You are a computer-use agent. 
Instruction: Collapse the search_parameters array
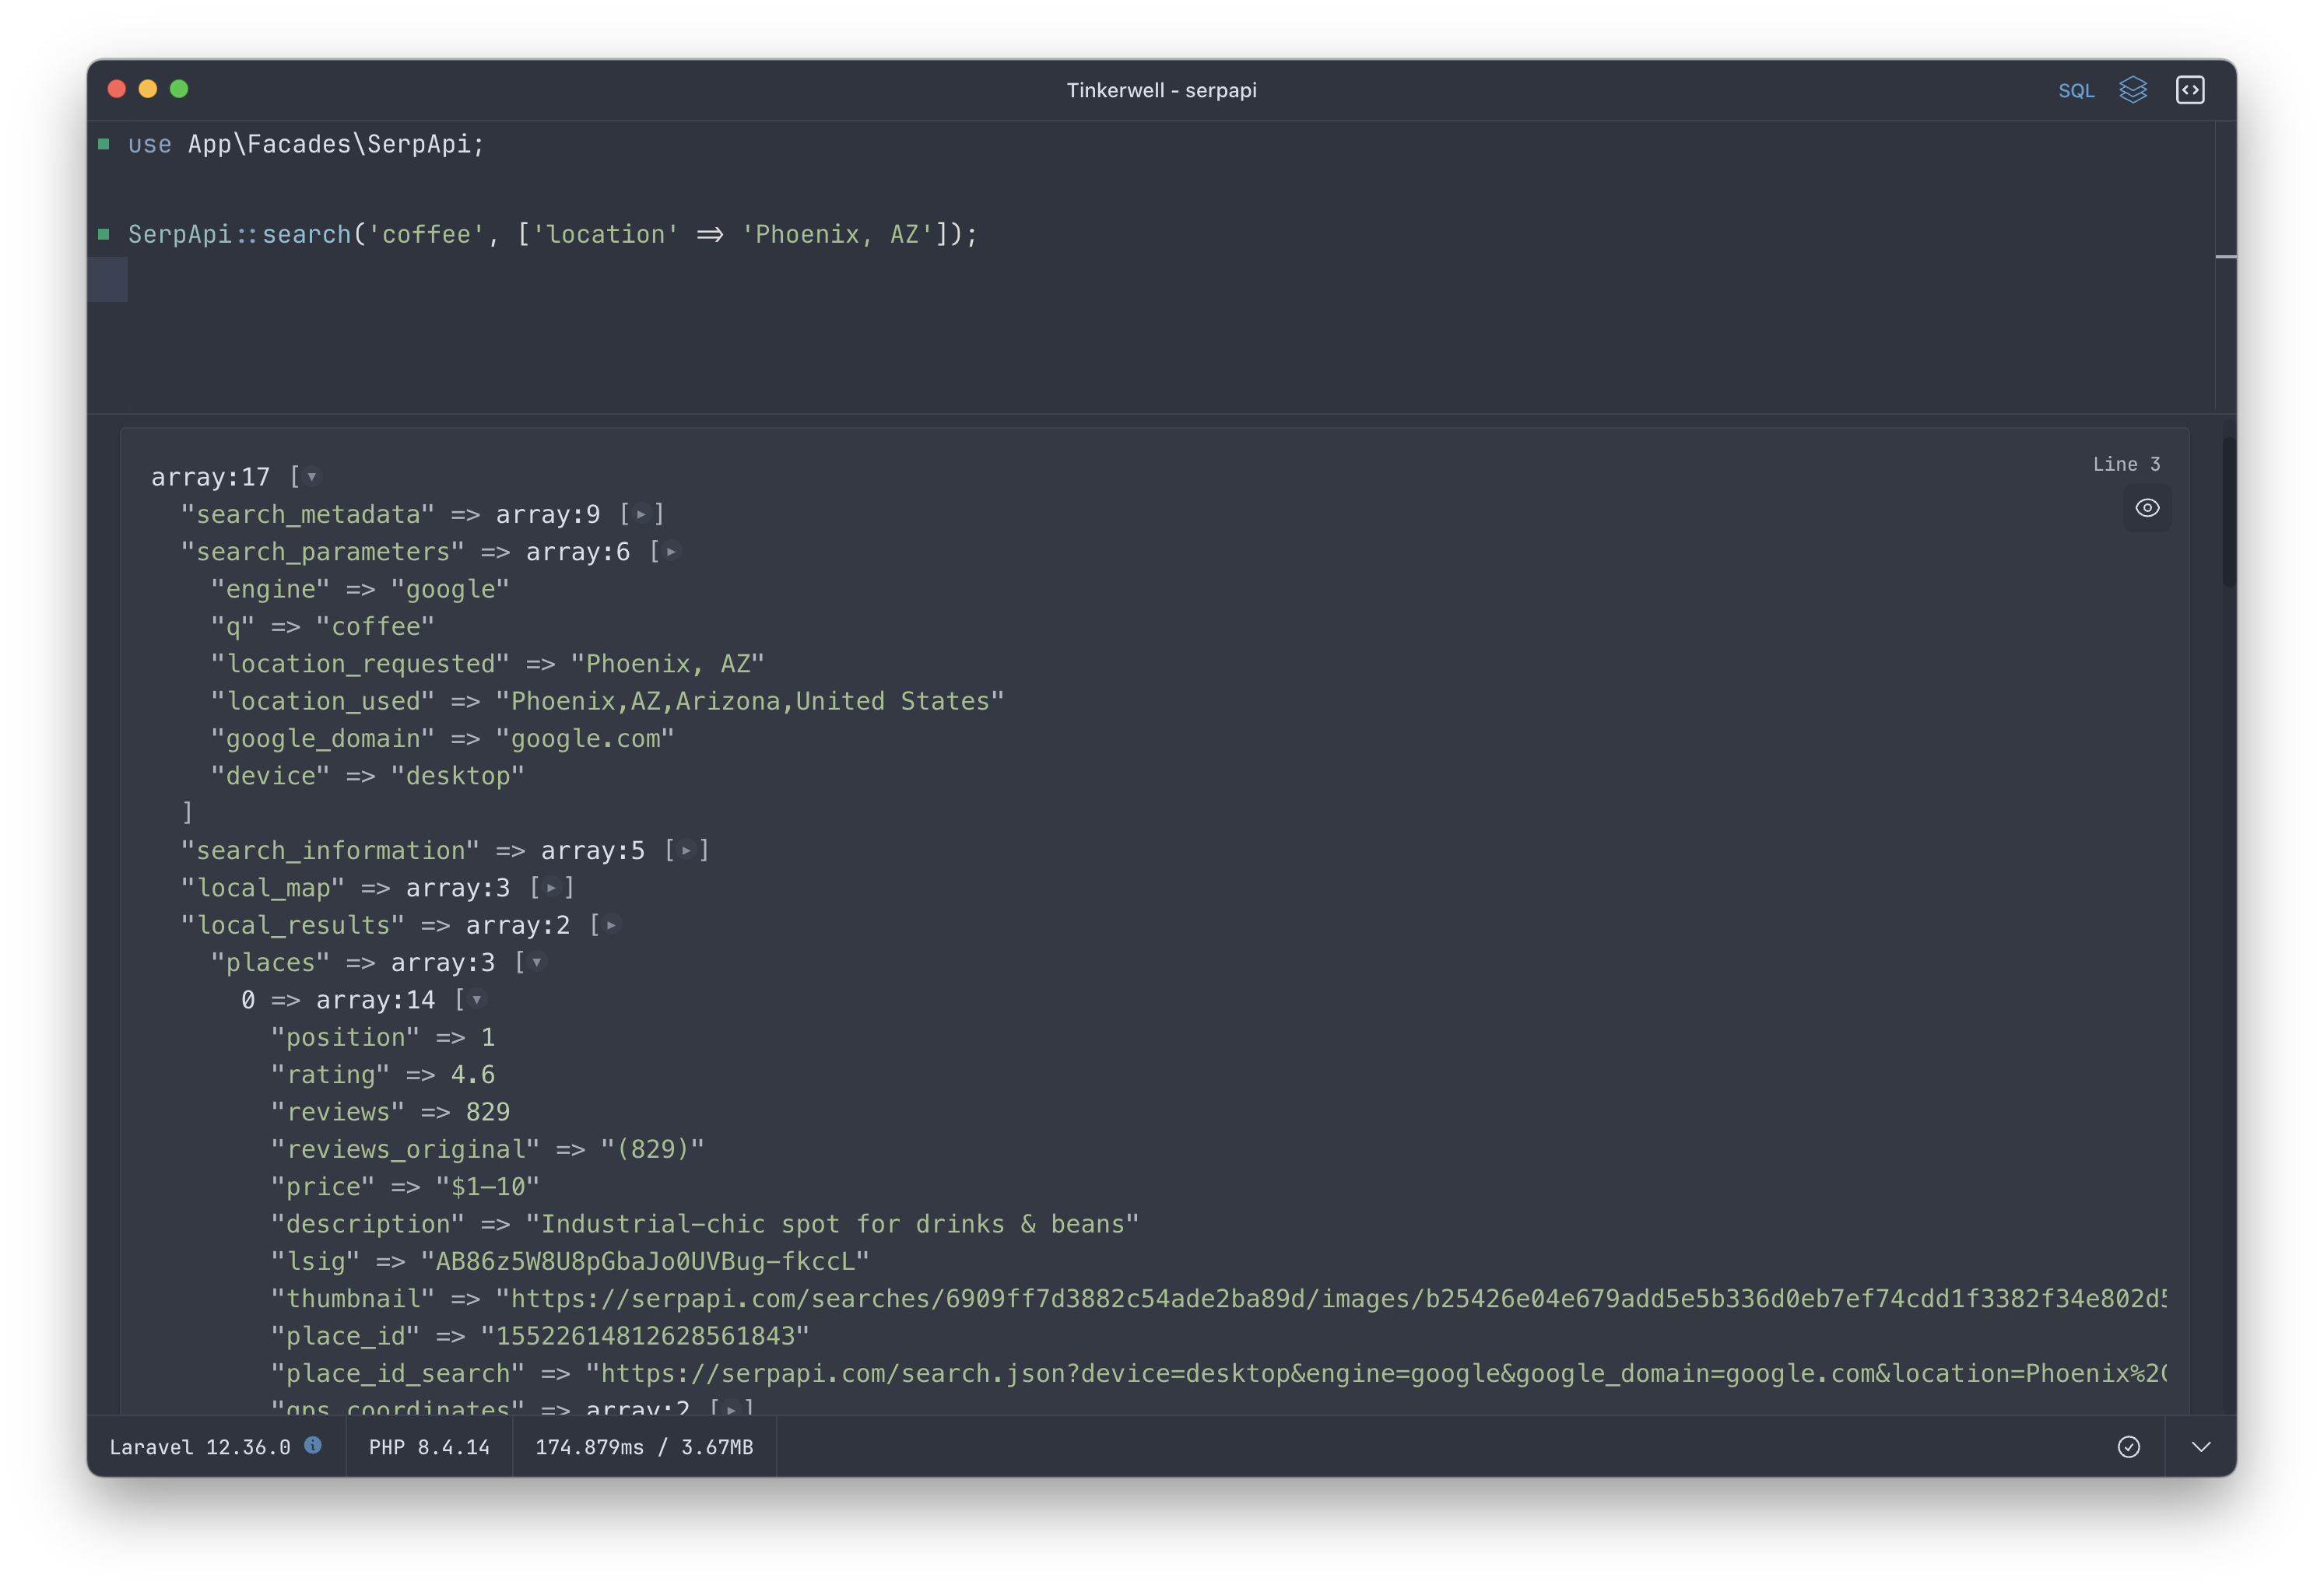click(x=671, y=552)
